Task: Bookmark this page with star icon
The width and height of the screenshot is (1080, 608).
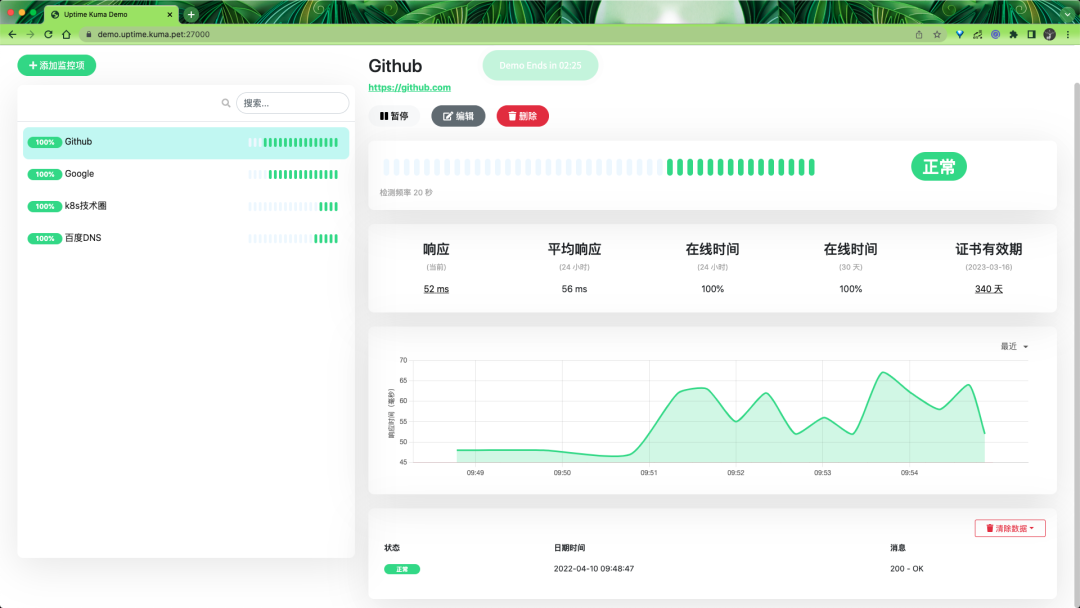Action: (937, 34)
